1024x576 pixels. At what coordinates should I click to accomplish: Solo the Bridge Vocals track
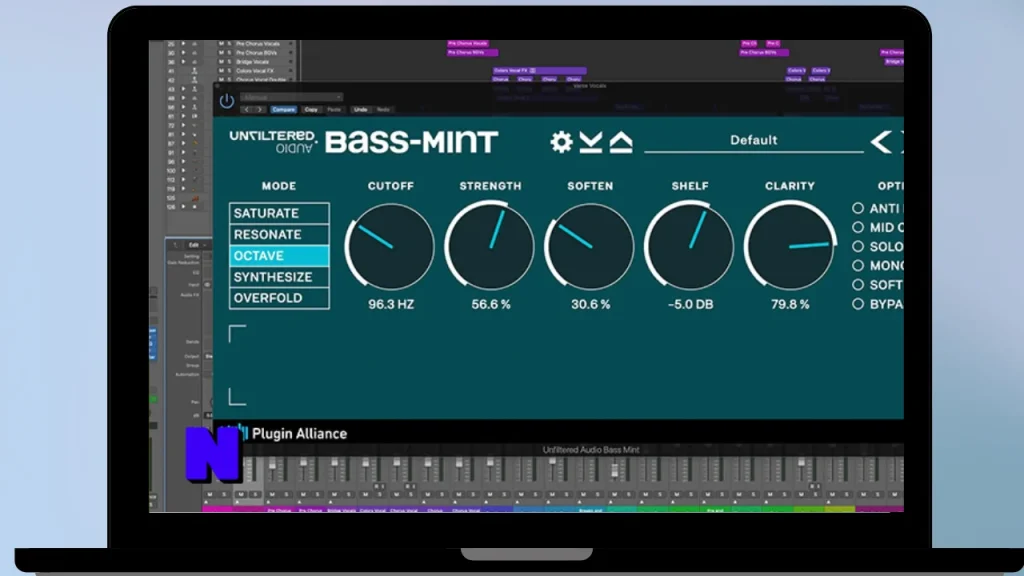click(229, 61)
